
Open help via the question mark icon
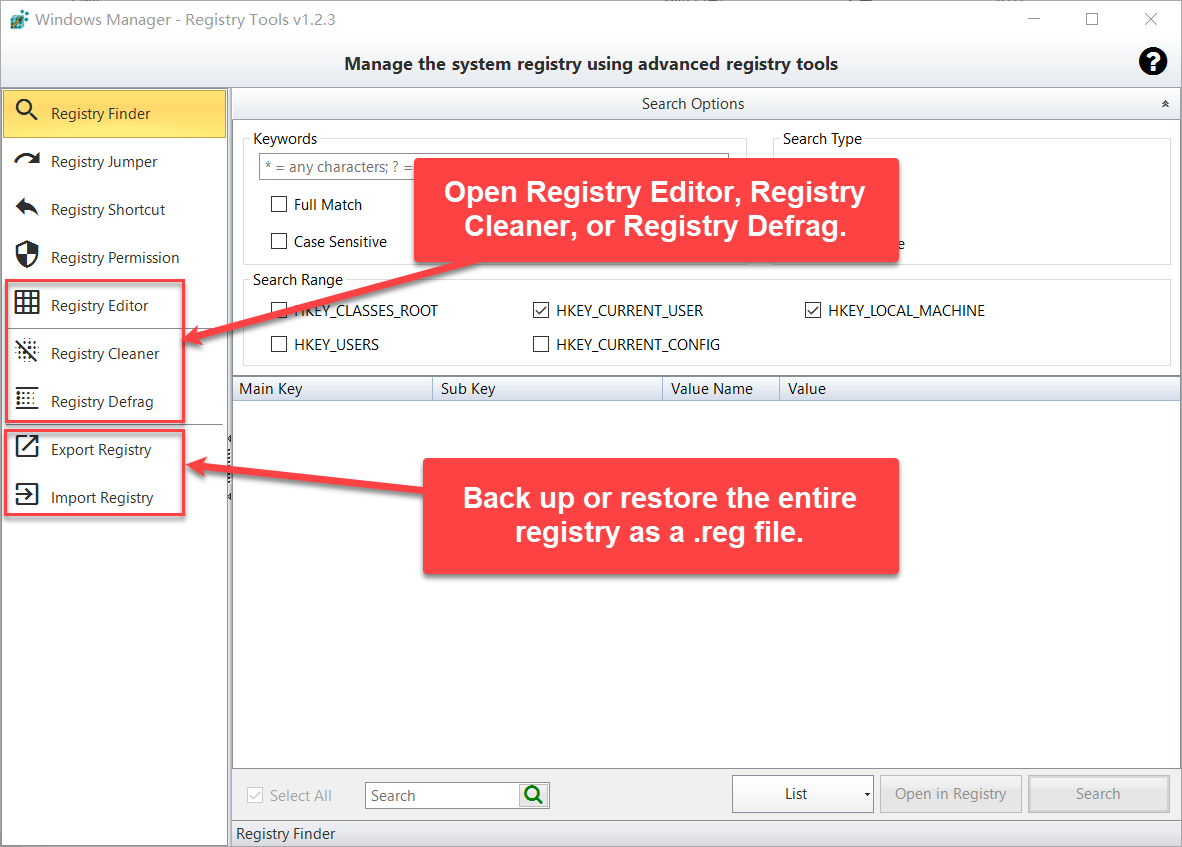1153,61
